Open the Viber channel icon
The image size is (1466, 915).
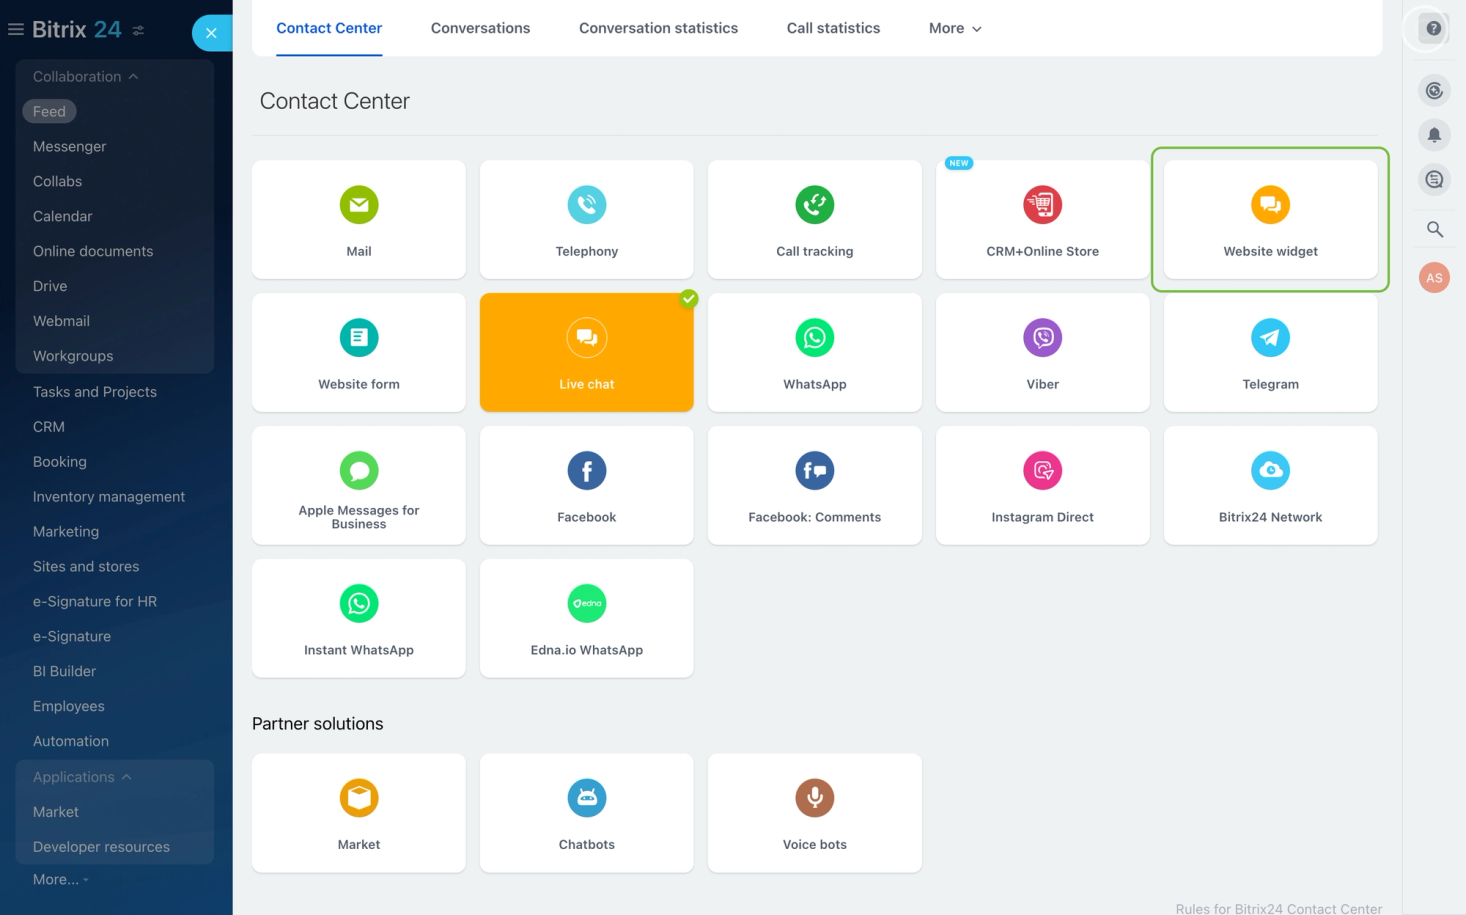click(x=1043, y=338)
